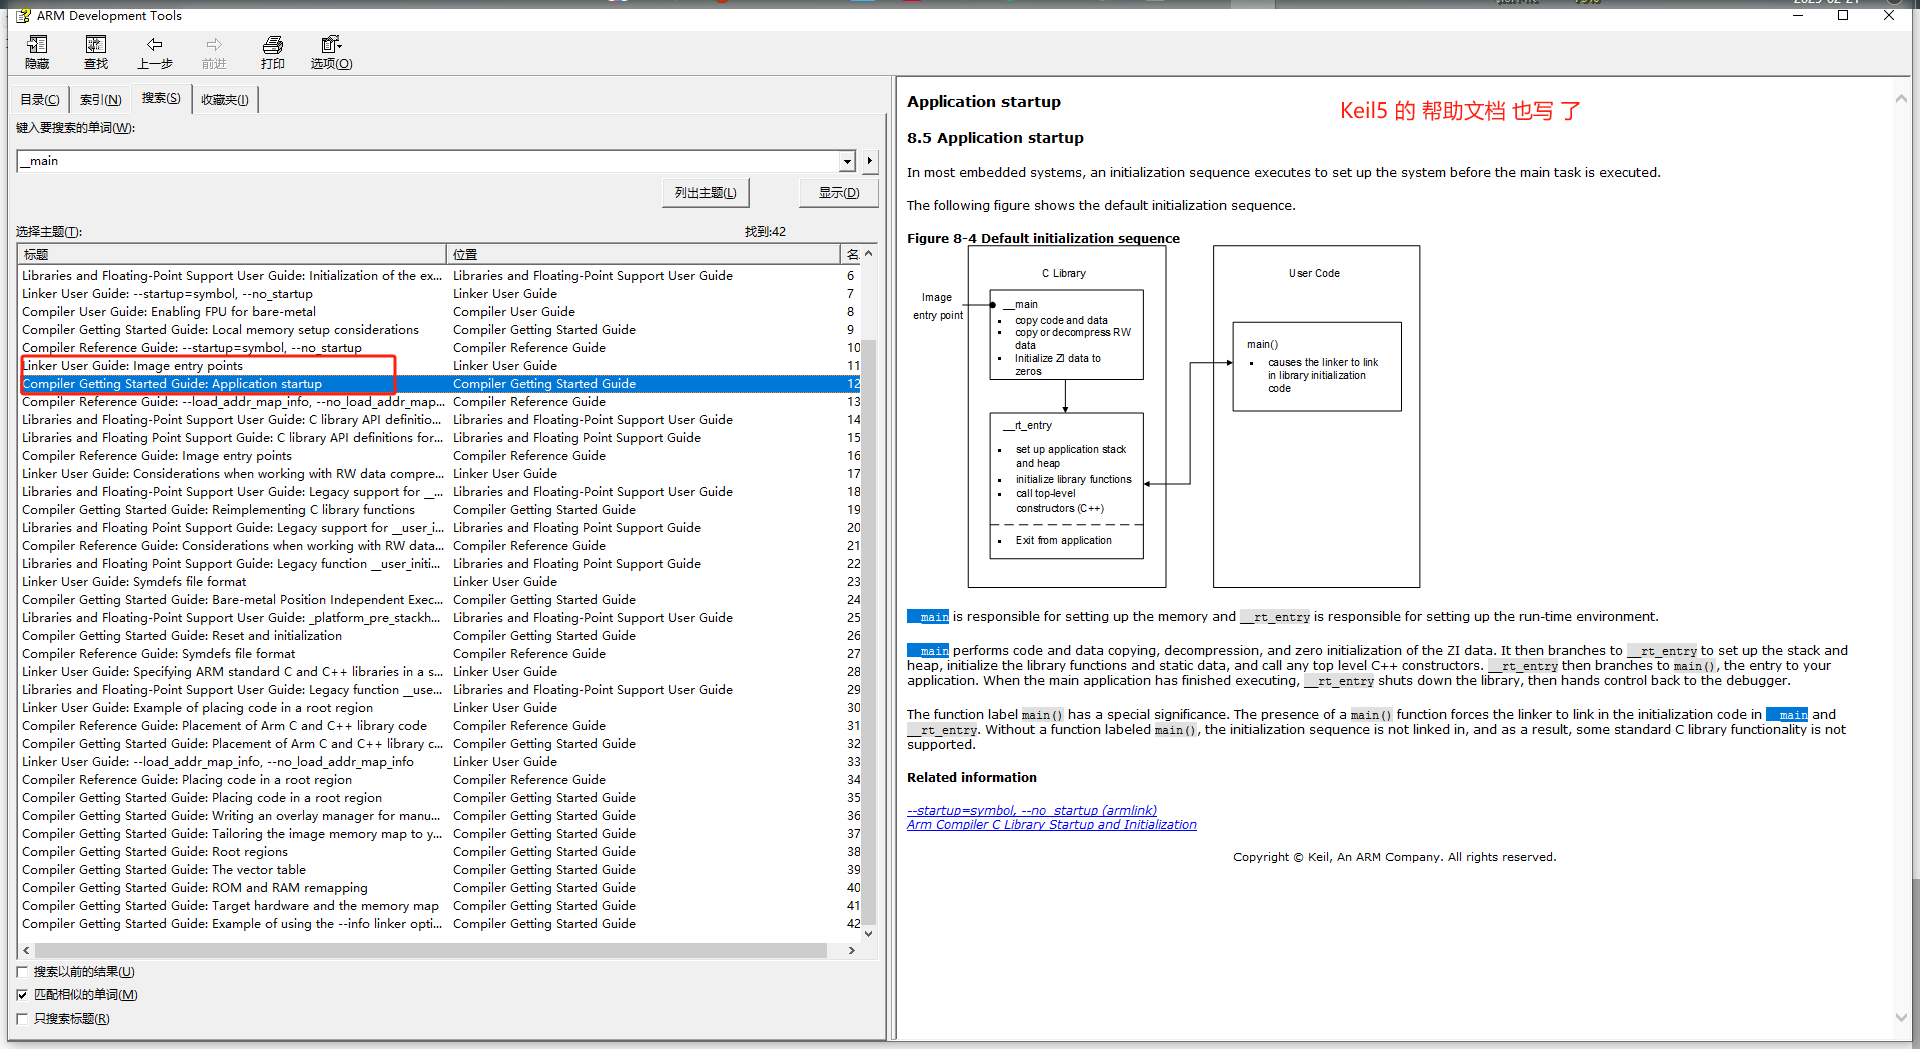
Task: Sort results by the 位置 column header
Action: click(x=643, y=254)
